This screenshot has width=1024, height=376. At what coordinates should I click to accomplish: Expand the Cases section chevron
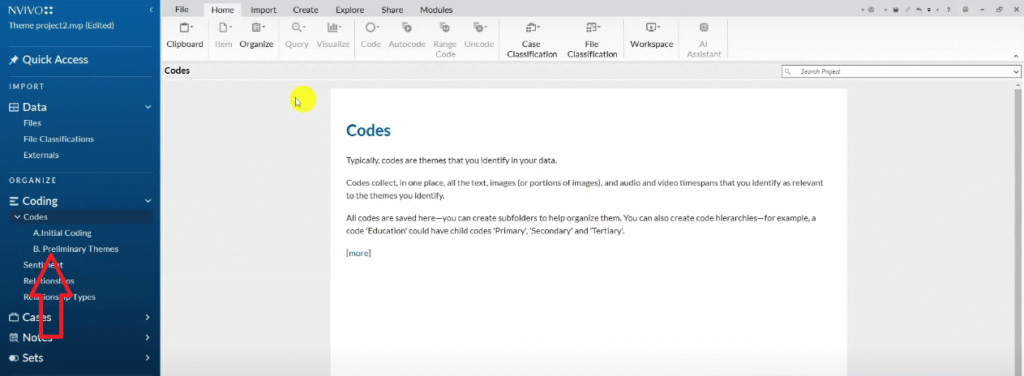click(x=148, y=317)
